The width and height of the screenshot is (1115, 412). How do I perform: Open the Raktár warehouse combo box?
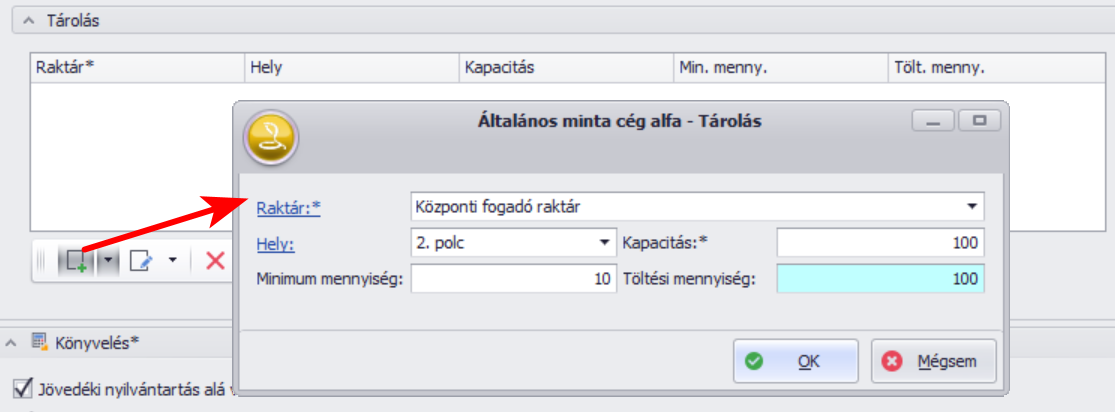[x=698, y=206]
